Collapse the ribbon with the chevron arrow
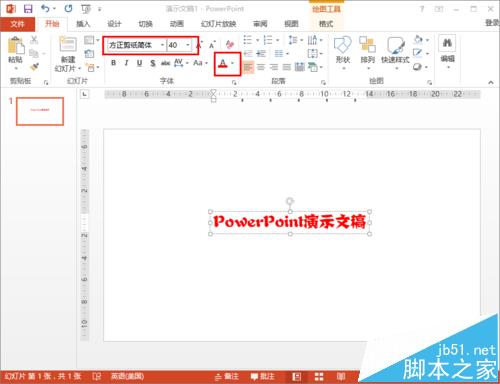This screenshot has height=384, width=500. (491, 82)
